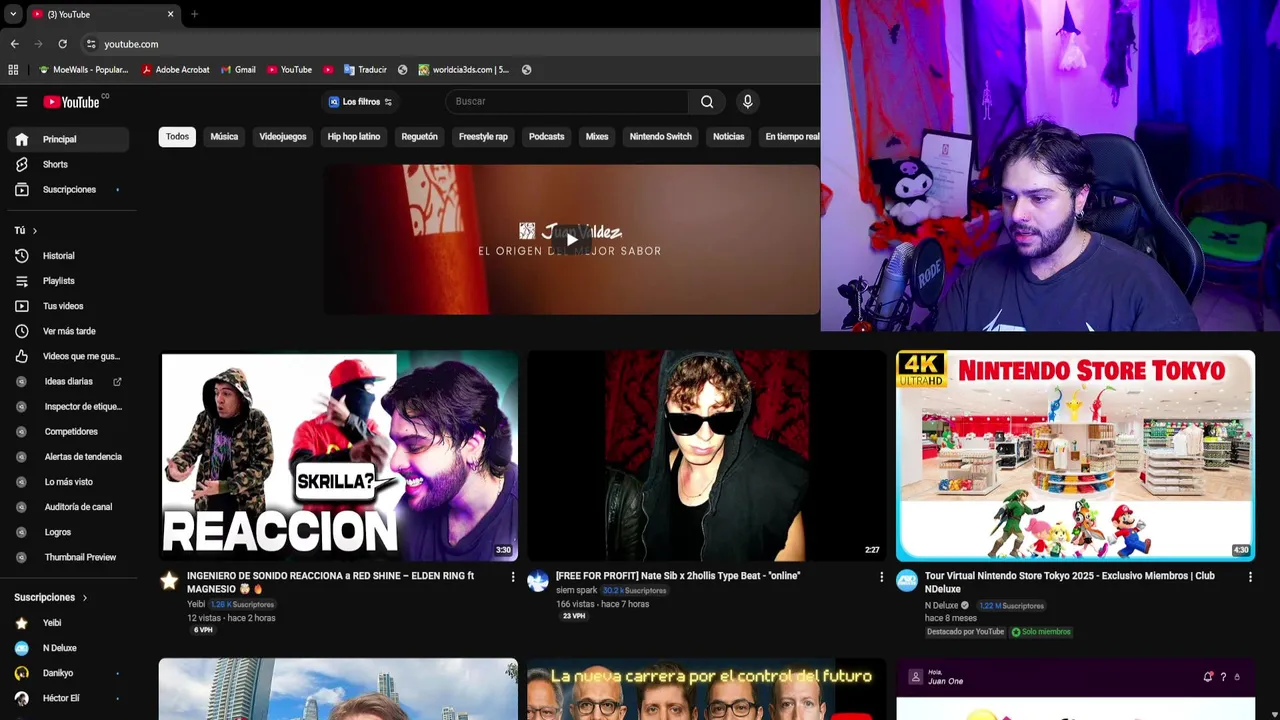Open Yeibi channel subscription

[68, 623]
